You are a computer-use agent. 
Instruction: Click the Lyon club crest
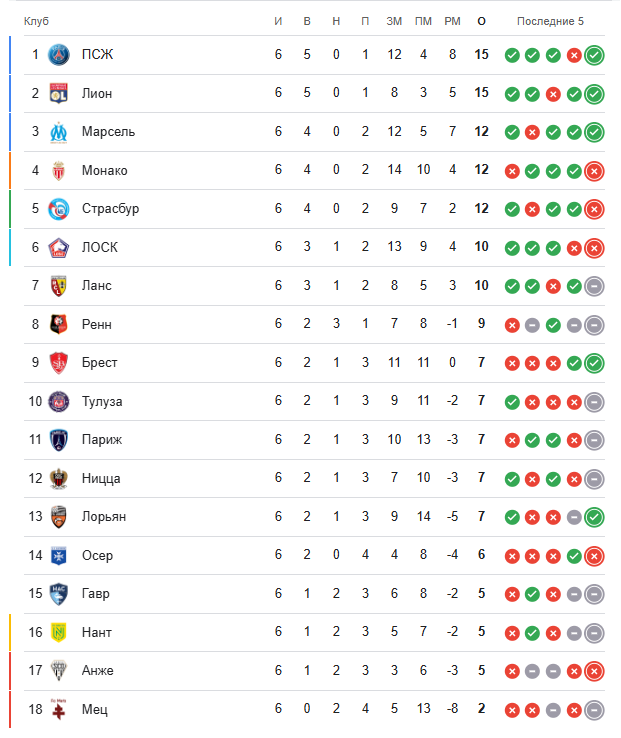tap(59, 93)
